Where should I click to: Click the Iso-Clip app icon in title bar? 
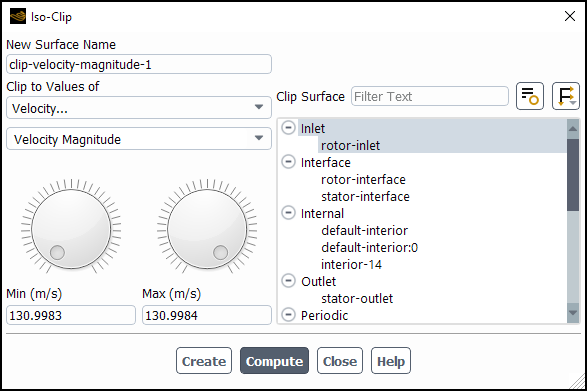point(18,16)
